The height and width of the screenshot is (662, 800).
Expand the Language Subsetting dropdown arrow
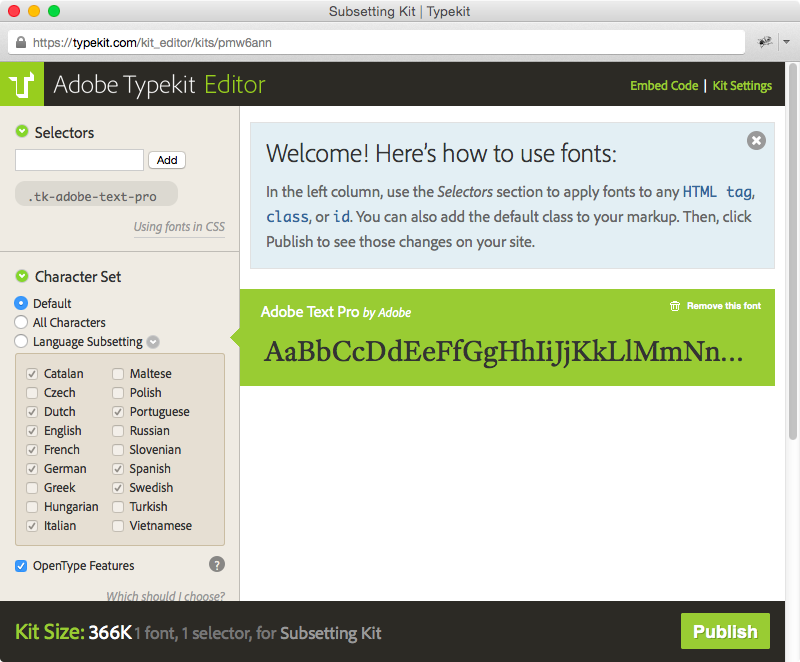[153, 342]
